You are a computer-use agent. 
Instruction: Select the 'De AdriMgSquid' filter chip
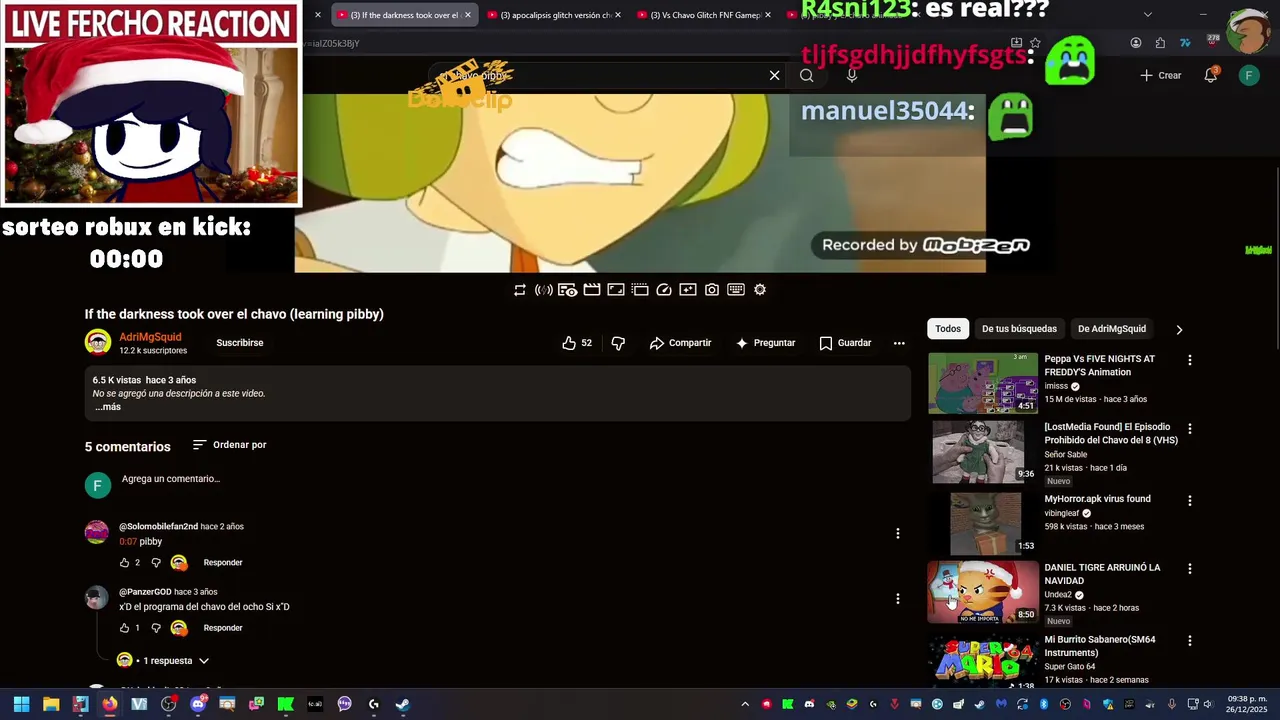(x=1112, y=329)
